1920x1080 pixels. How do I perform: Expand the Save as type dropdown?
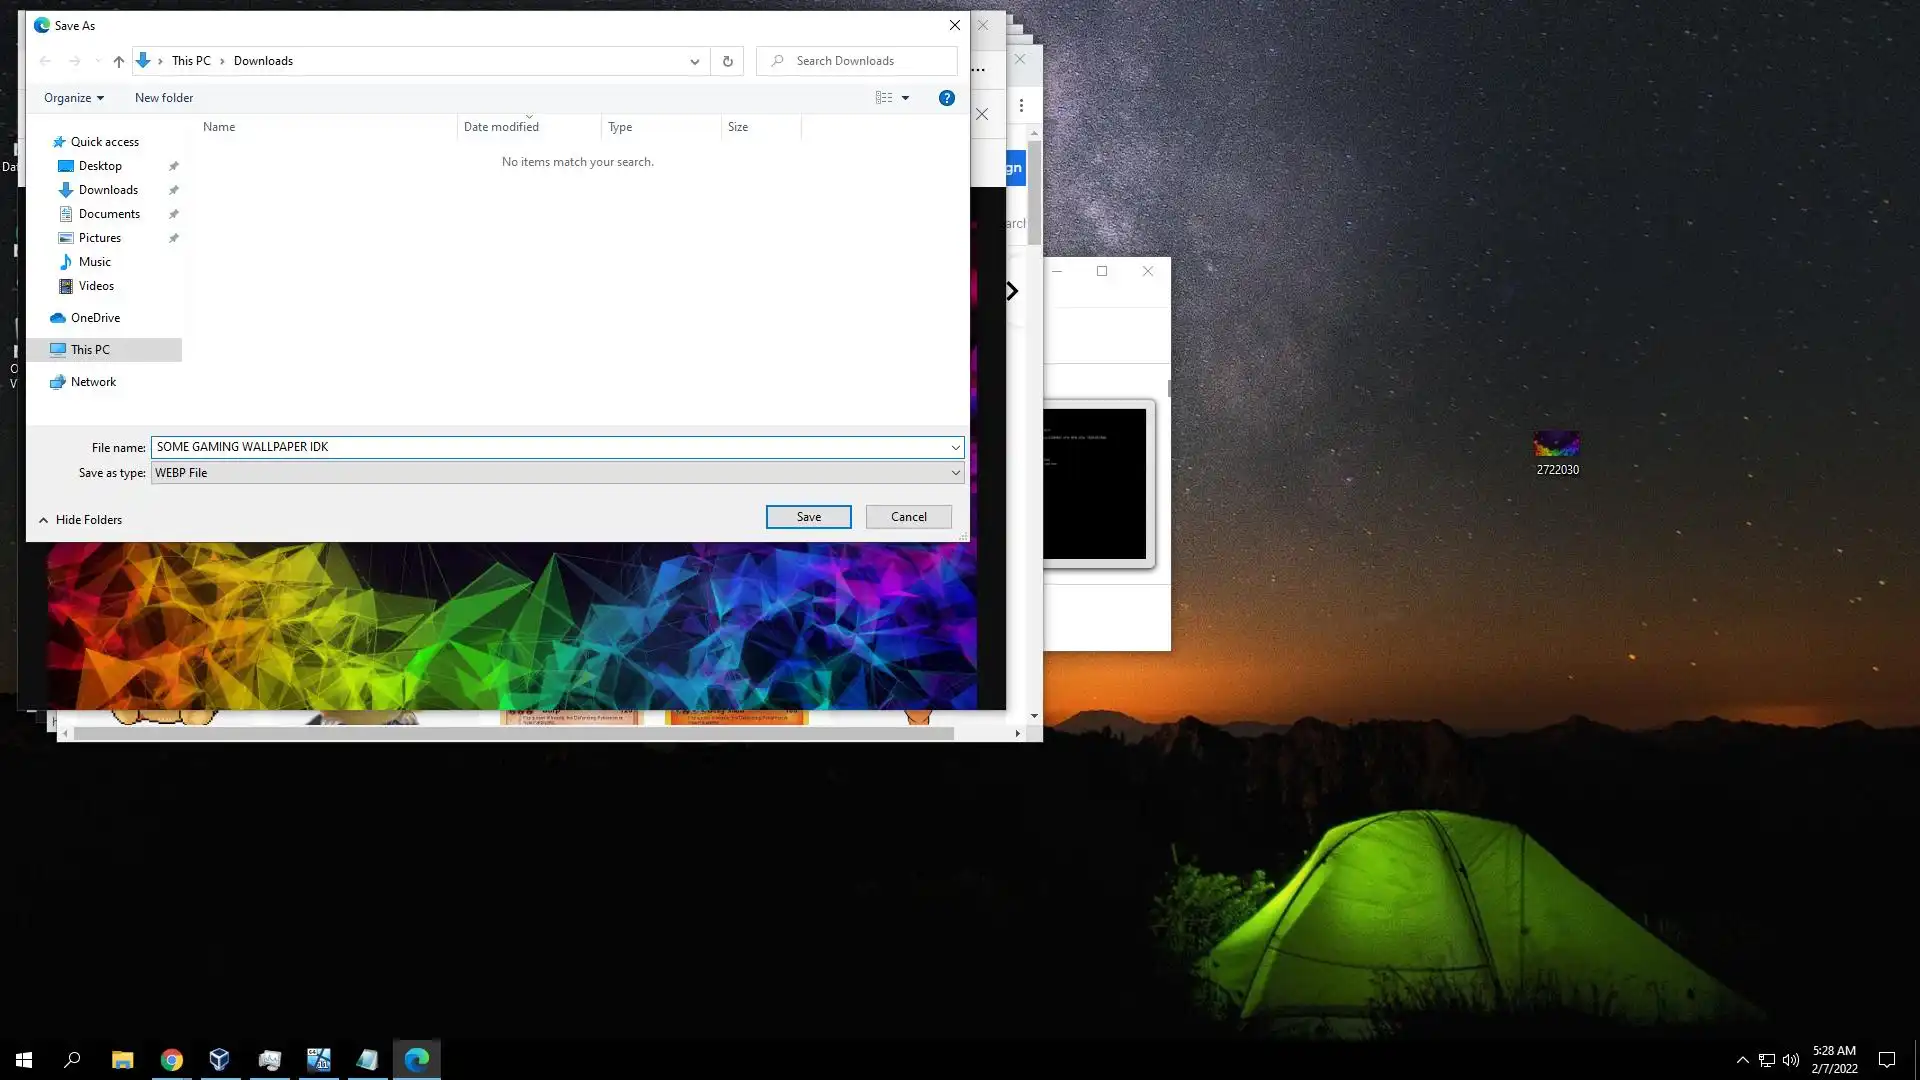955,473
